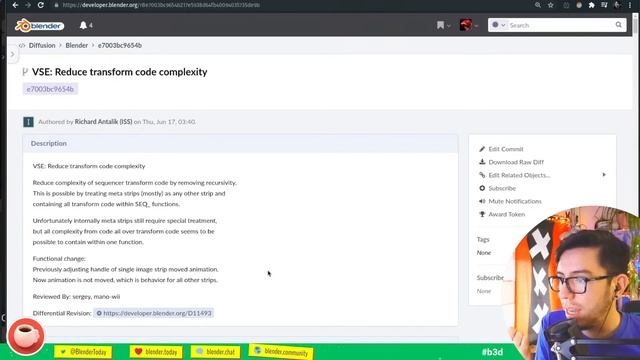This screenshot has width=640, height=360.
Task: Go forward in the browser
Action: [28, 5]
